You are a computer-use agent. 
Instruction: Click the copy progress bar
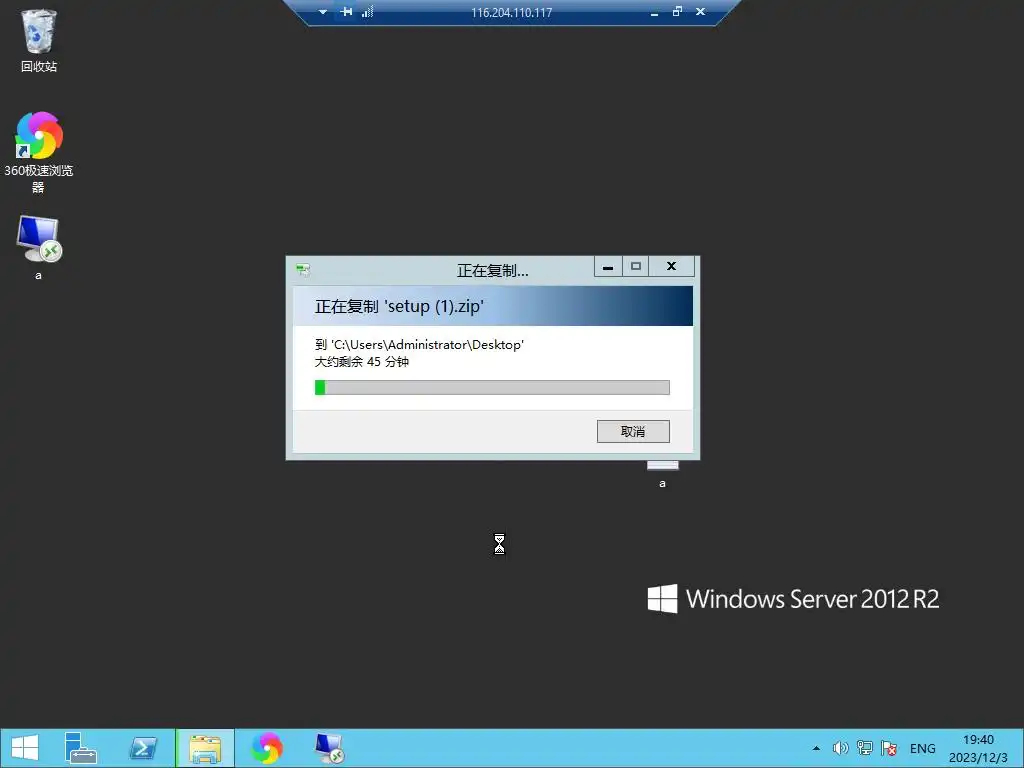pos(492,387)
